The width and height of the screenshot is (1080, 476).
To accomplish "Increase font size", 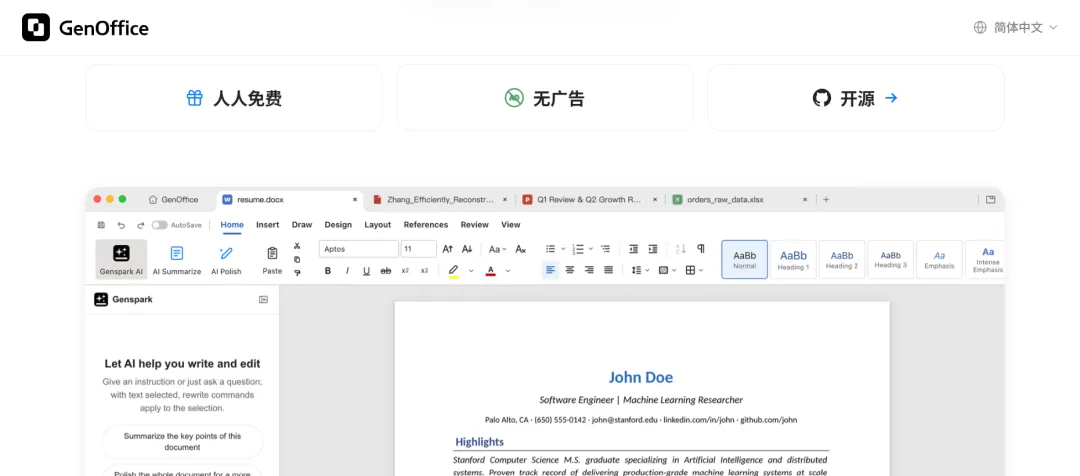I will pyautogui.click(x=448, y=249).
